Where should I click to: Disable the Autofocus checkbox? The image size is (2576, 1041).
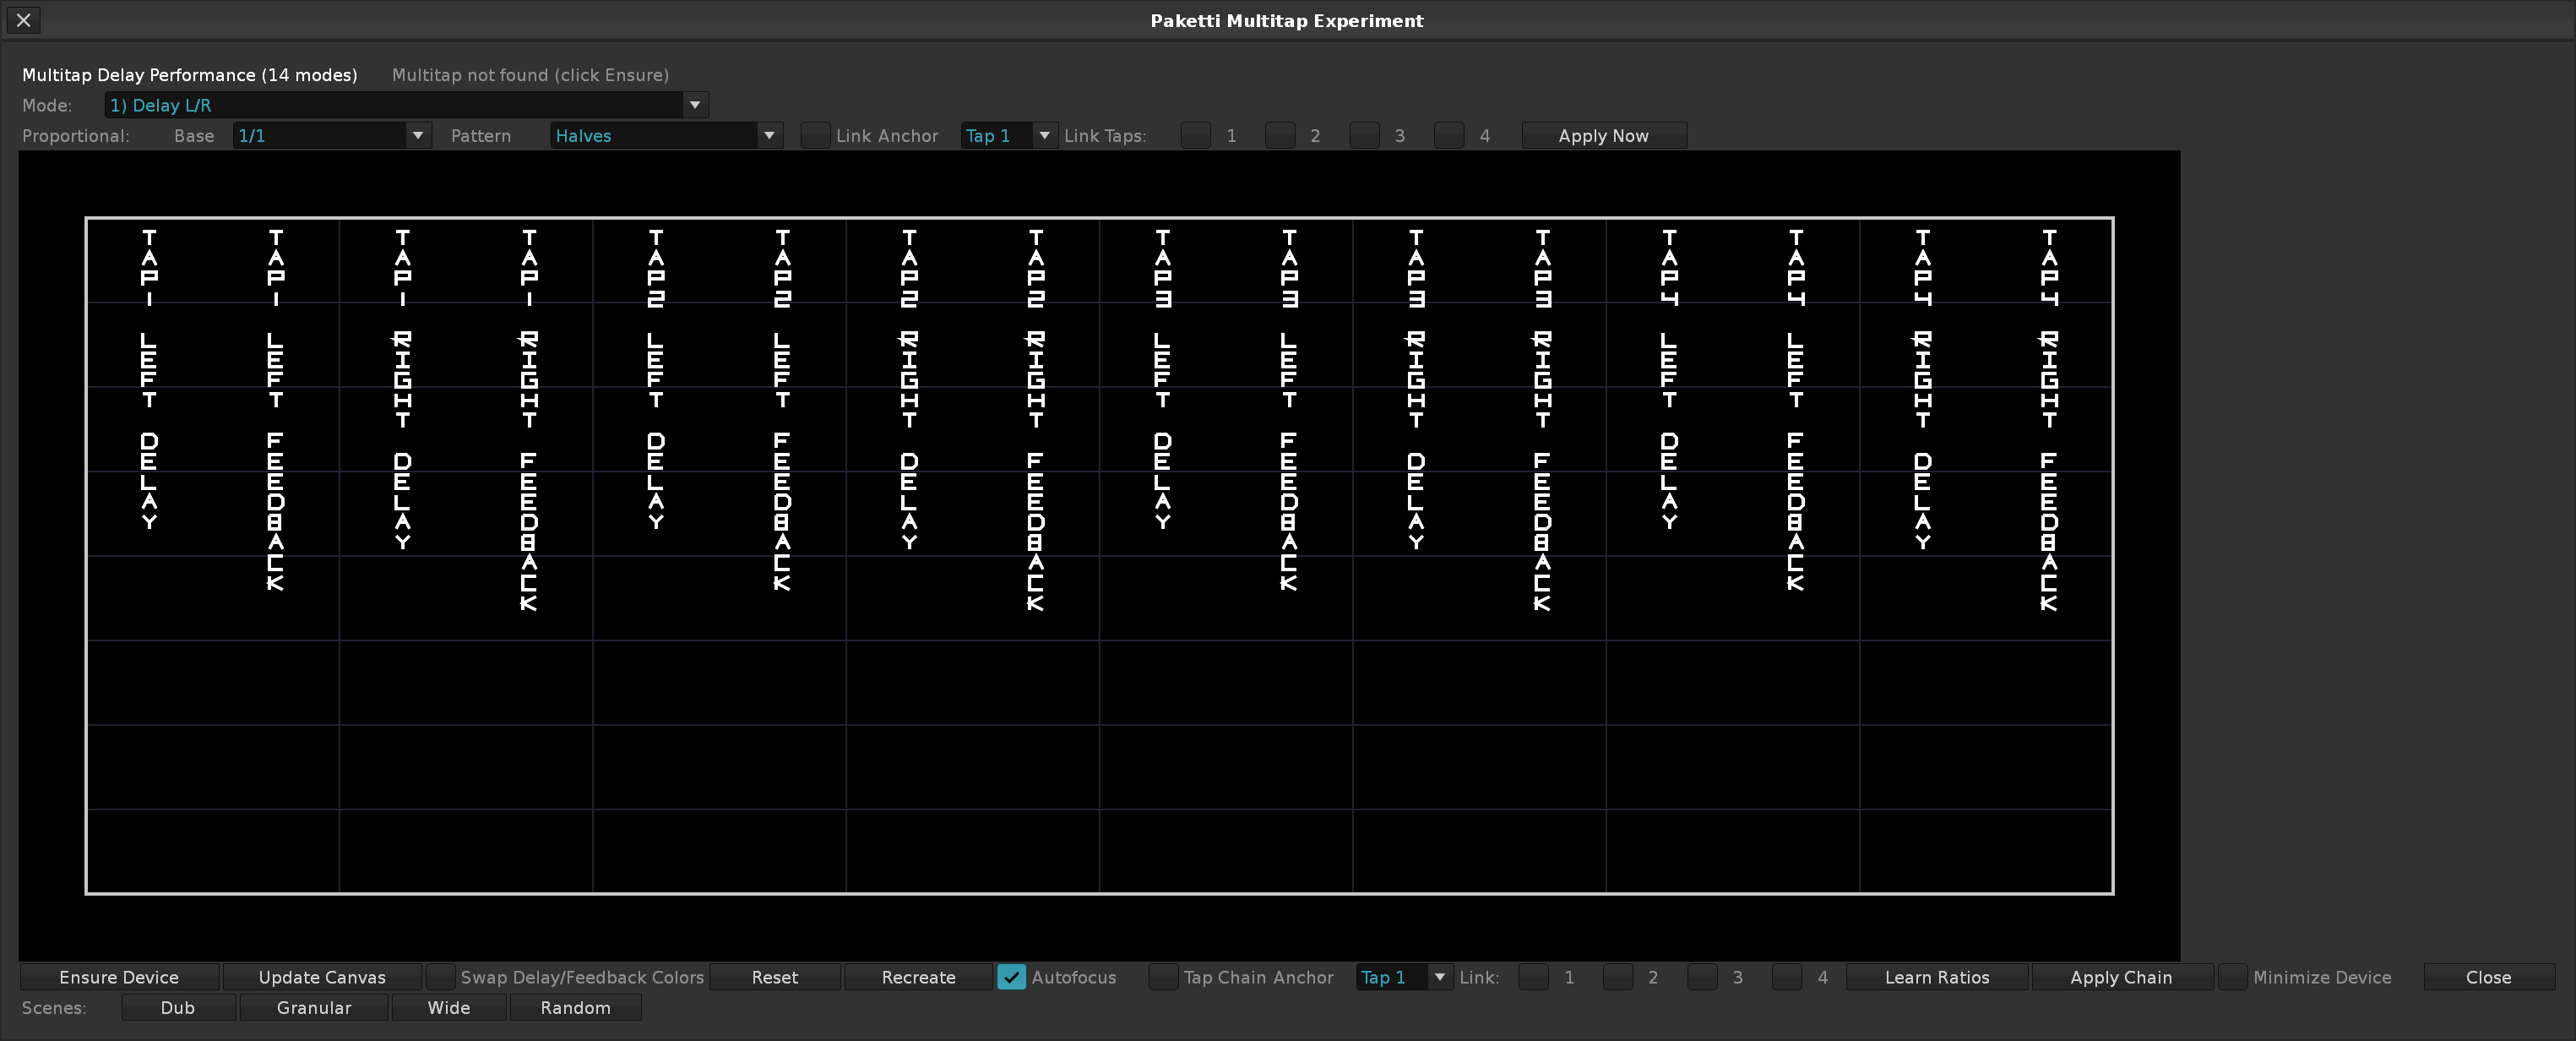(1011, 977)
